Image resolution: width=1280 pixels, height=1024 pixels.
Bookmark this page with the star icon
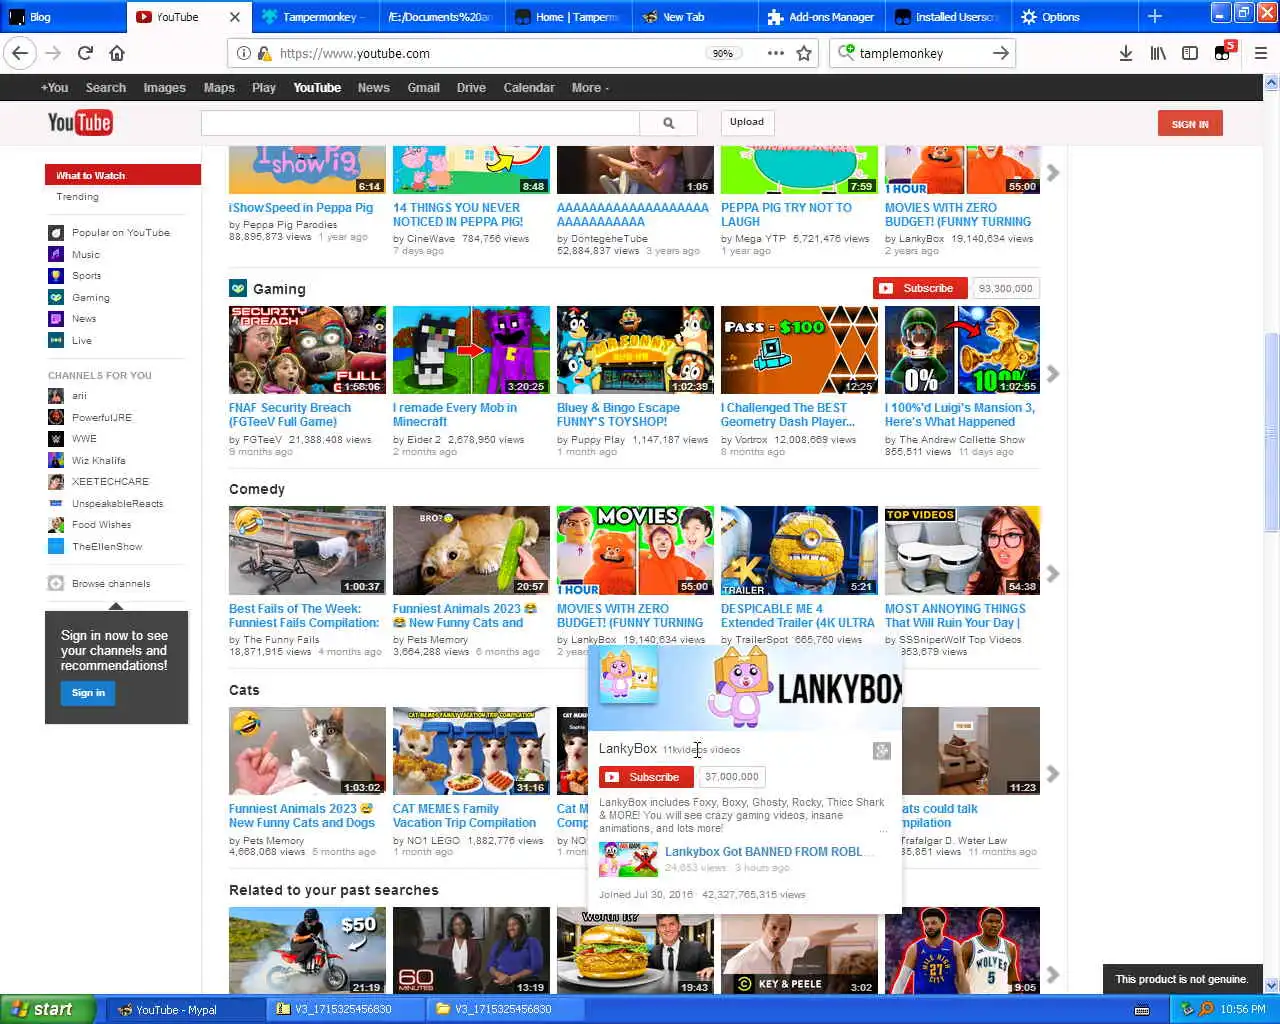(804, 53)
